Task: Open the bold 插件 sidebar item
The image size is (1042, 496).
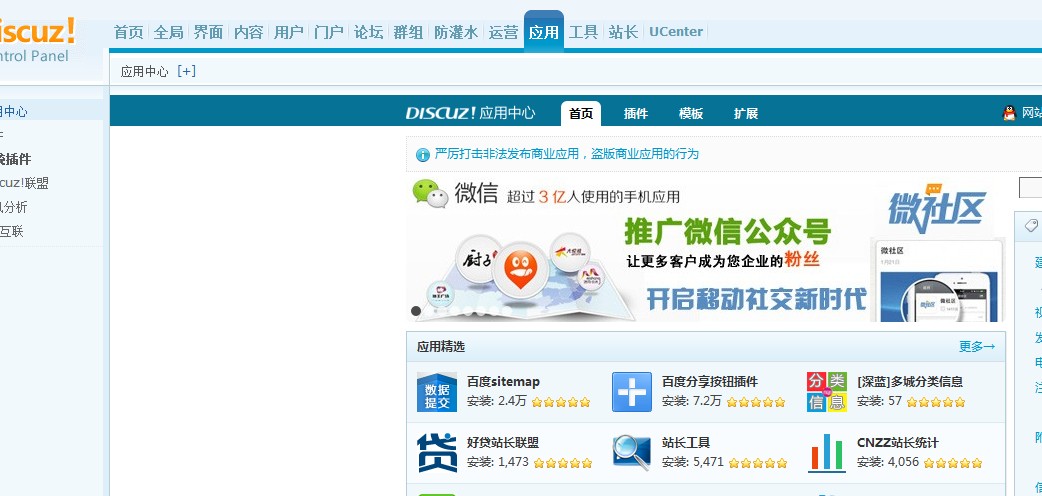Action: tap(15, 159)
